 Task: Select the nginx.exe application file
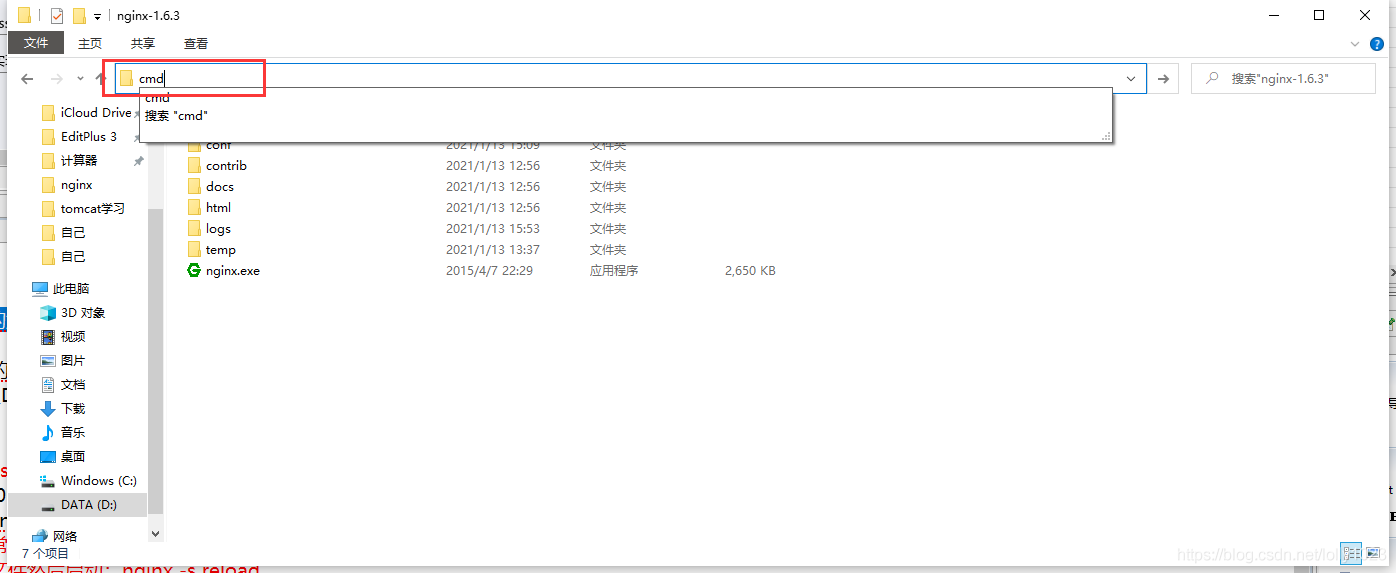tap(224, 270)
